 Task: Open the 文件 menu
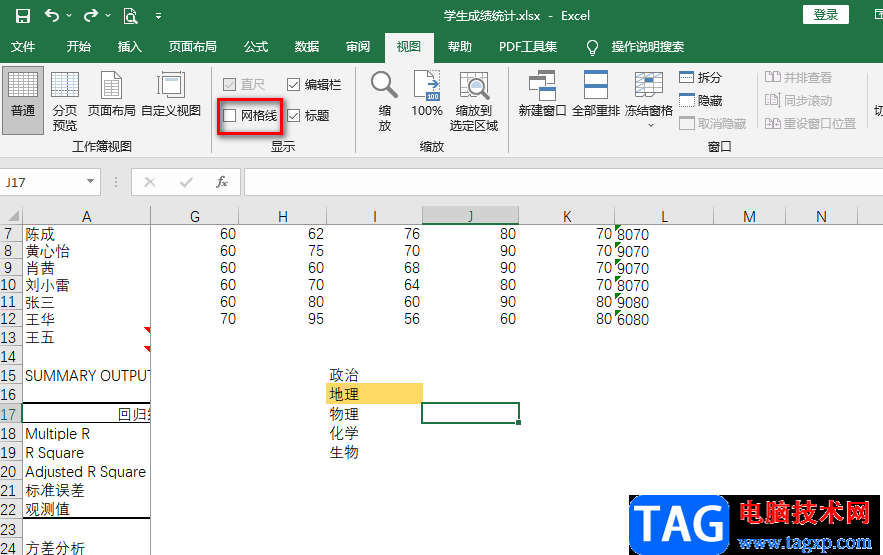pyautogui.click(x=23, y=47)
